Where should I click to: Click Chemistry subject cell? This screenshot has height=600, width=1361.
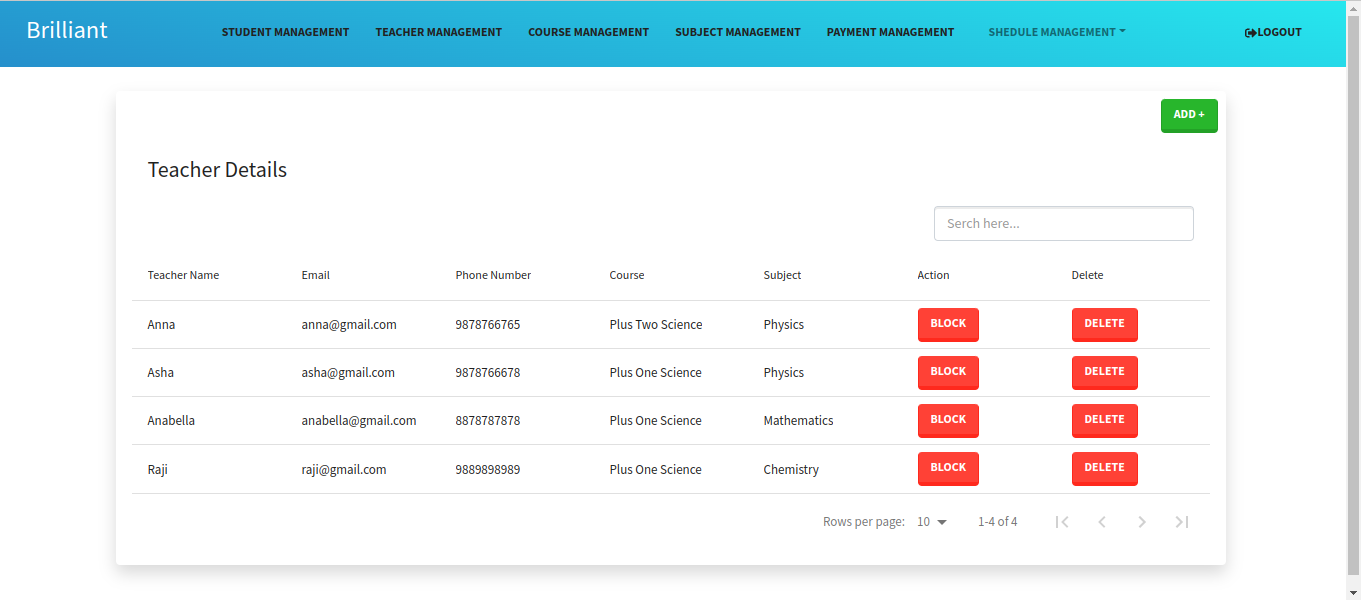click(x=791, y=470)
